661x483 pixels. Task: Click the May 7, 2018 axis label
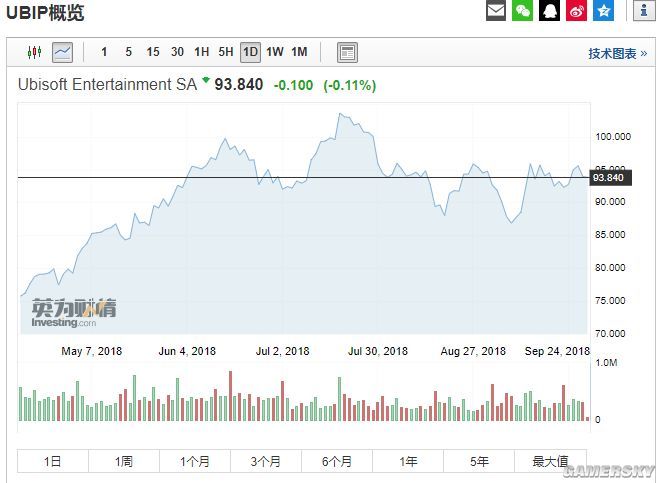click(x=91, y=351)
